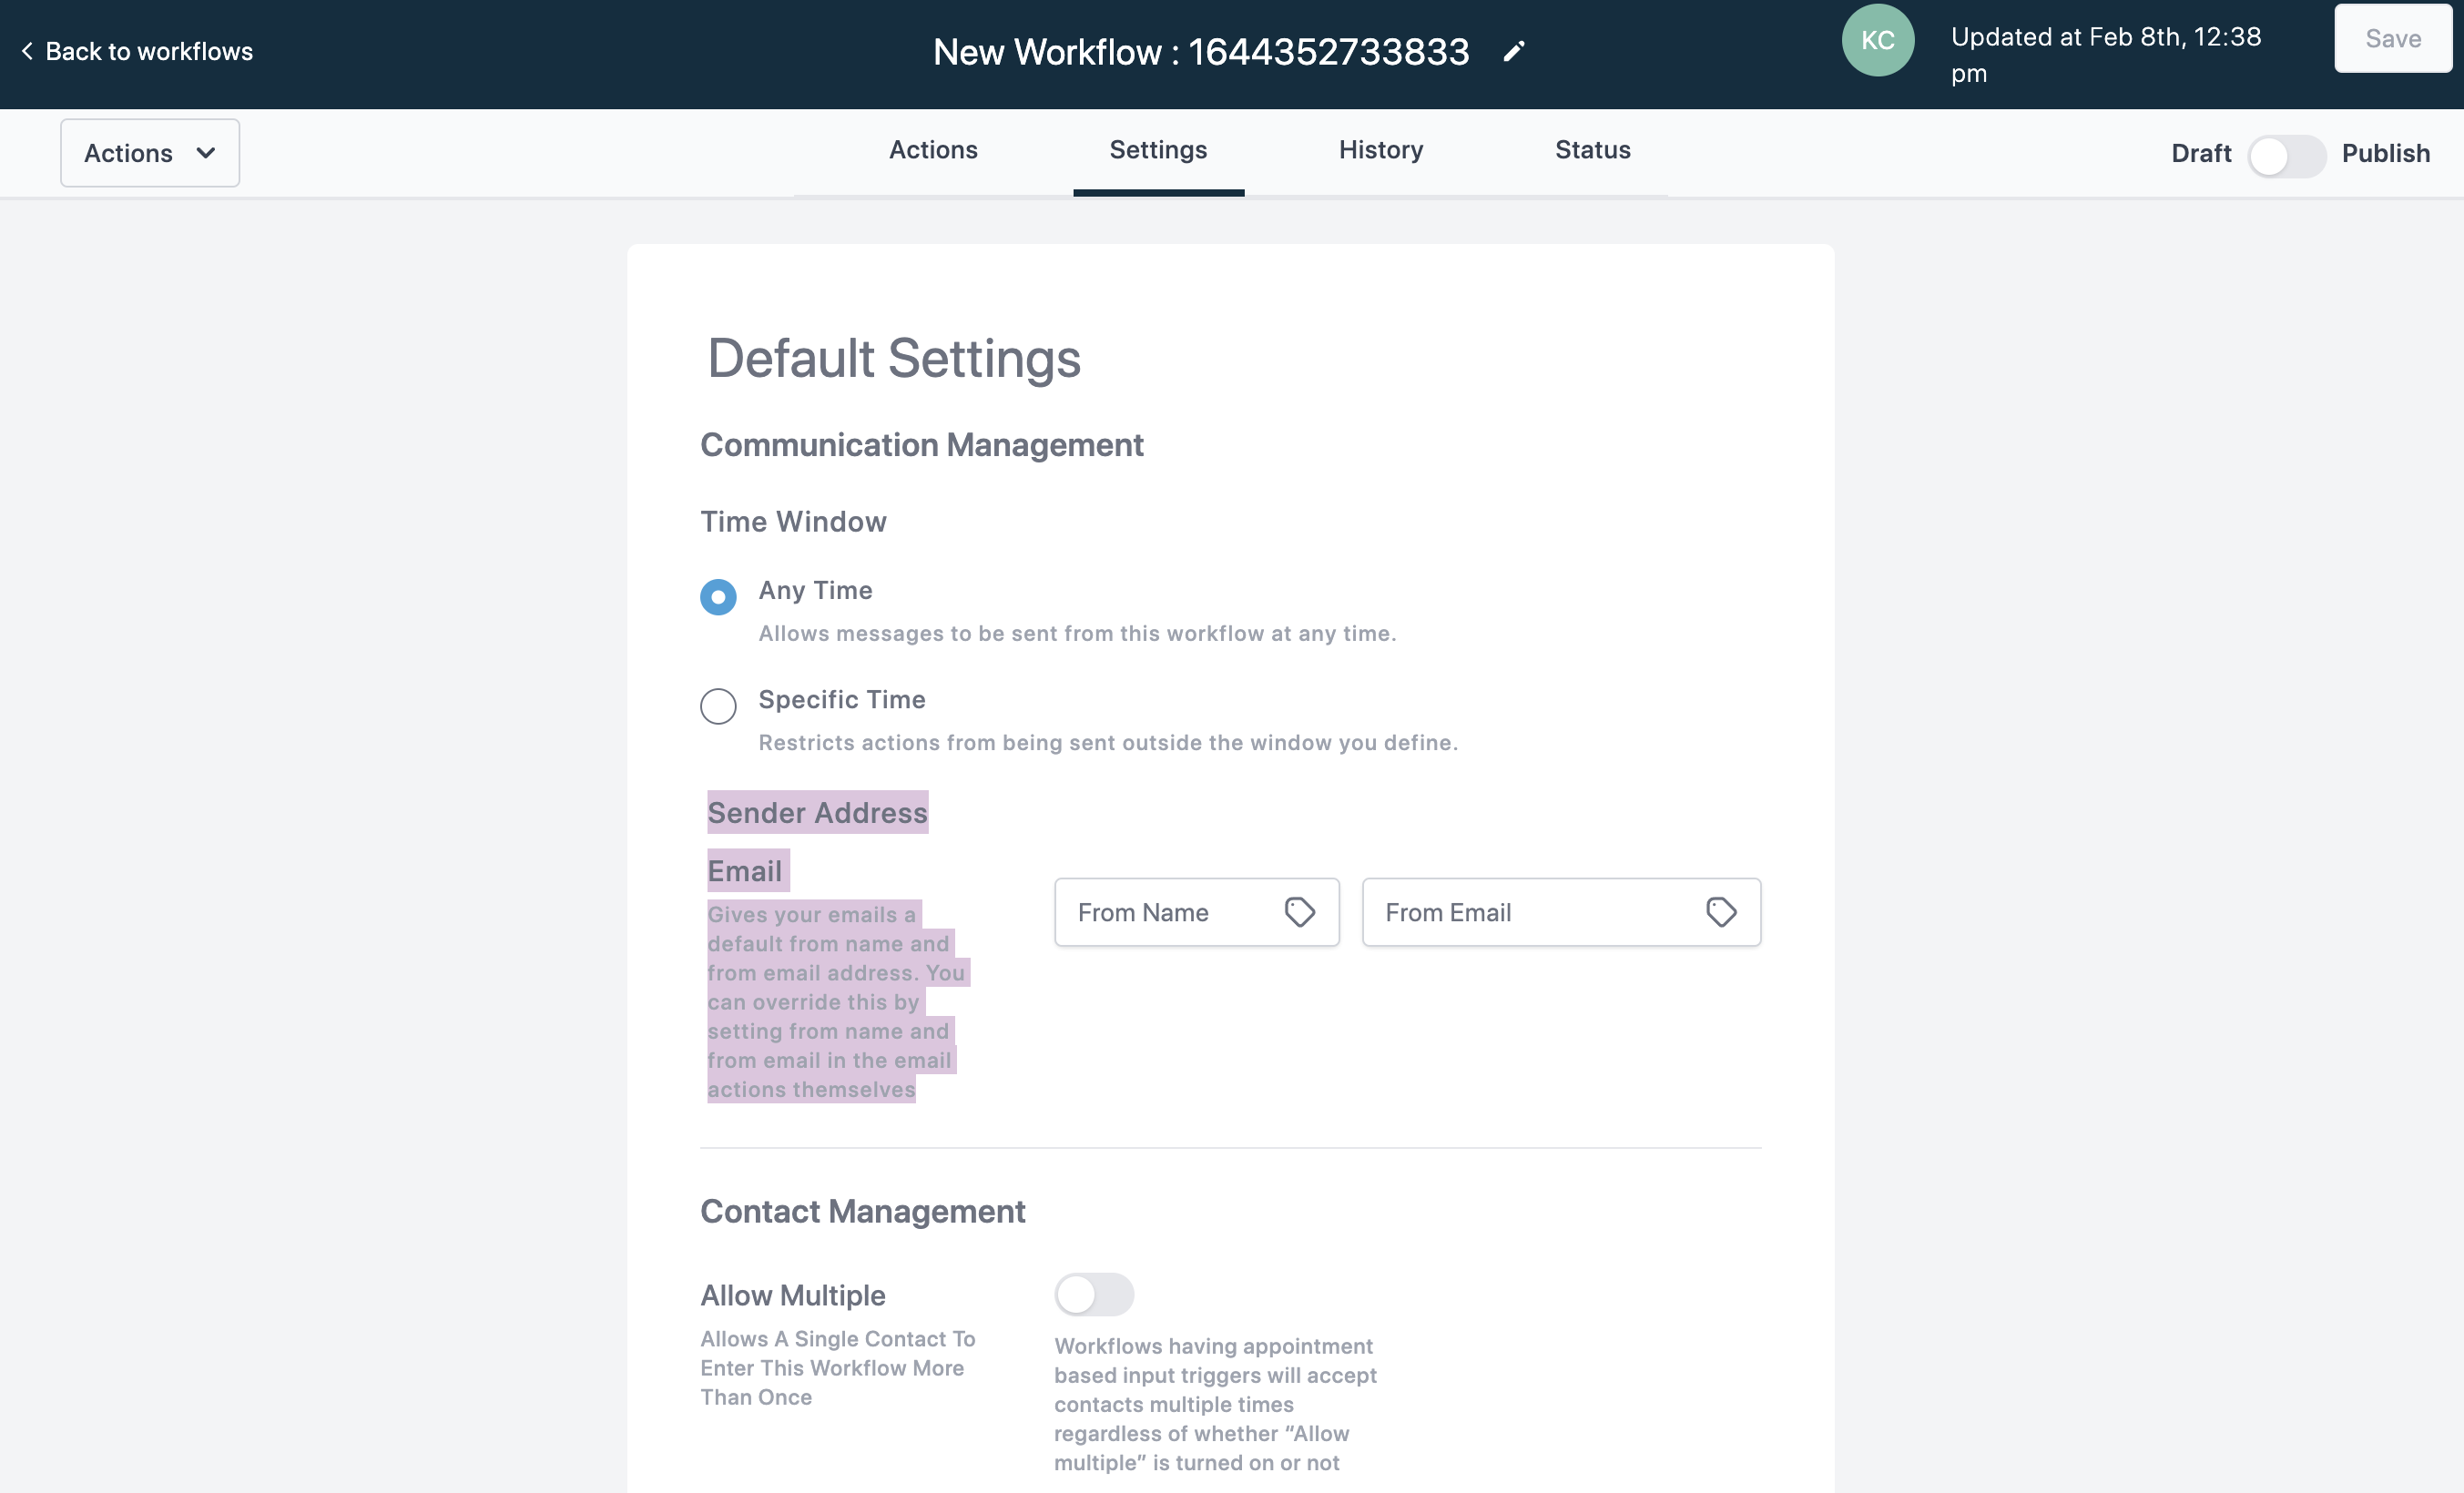
Task: Select the Any Time radio button
Action: pyautogui.click(x=718, y=597)
